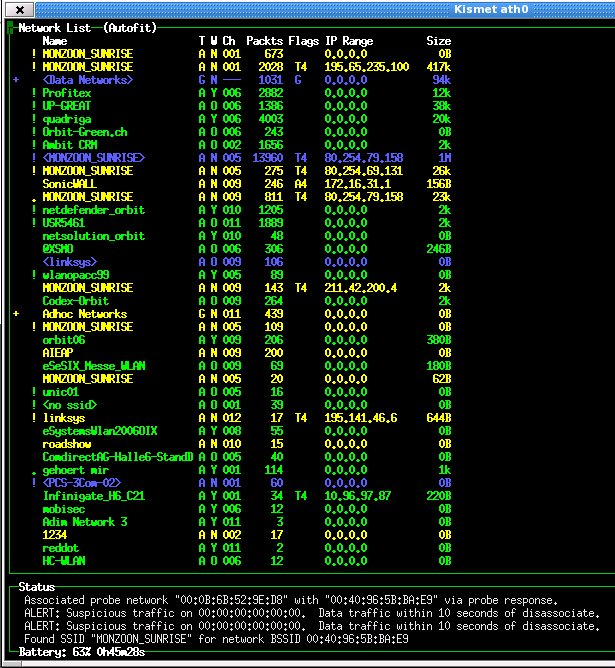Click IP 195.141.46.6

[x=361, y=418]
